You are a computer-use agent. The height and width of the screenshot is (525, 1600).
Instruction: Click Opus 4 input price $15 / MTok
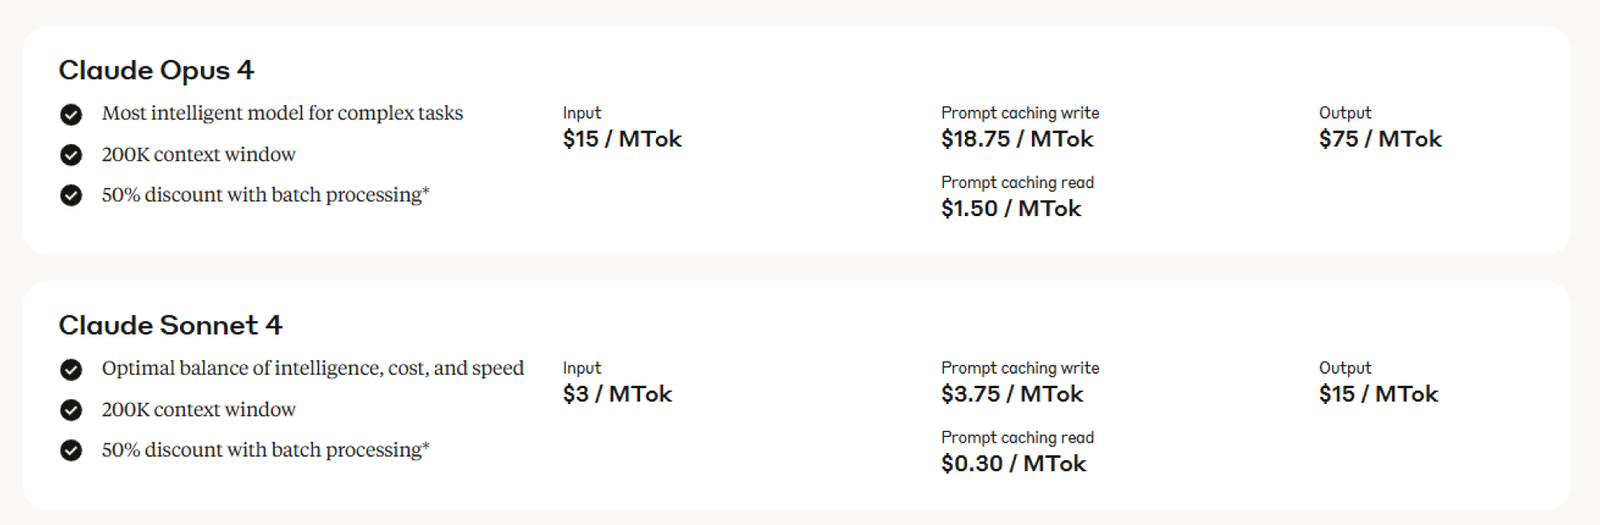coord(622,139)
